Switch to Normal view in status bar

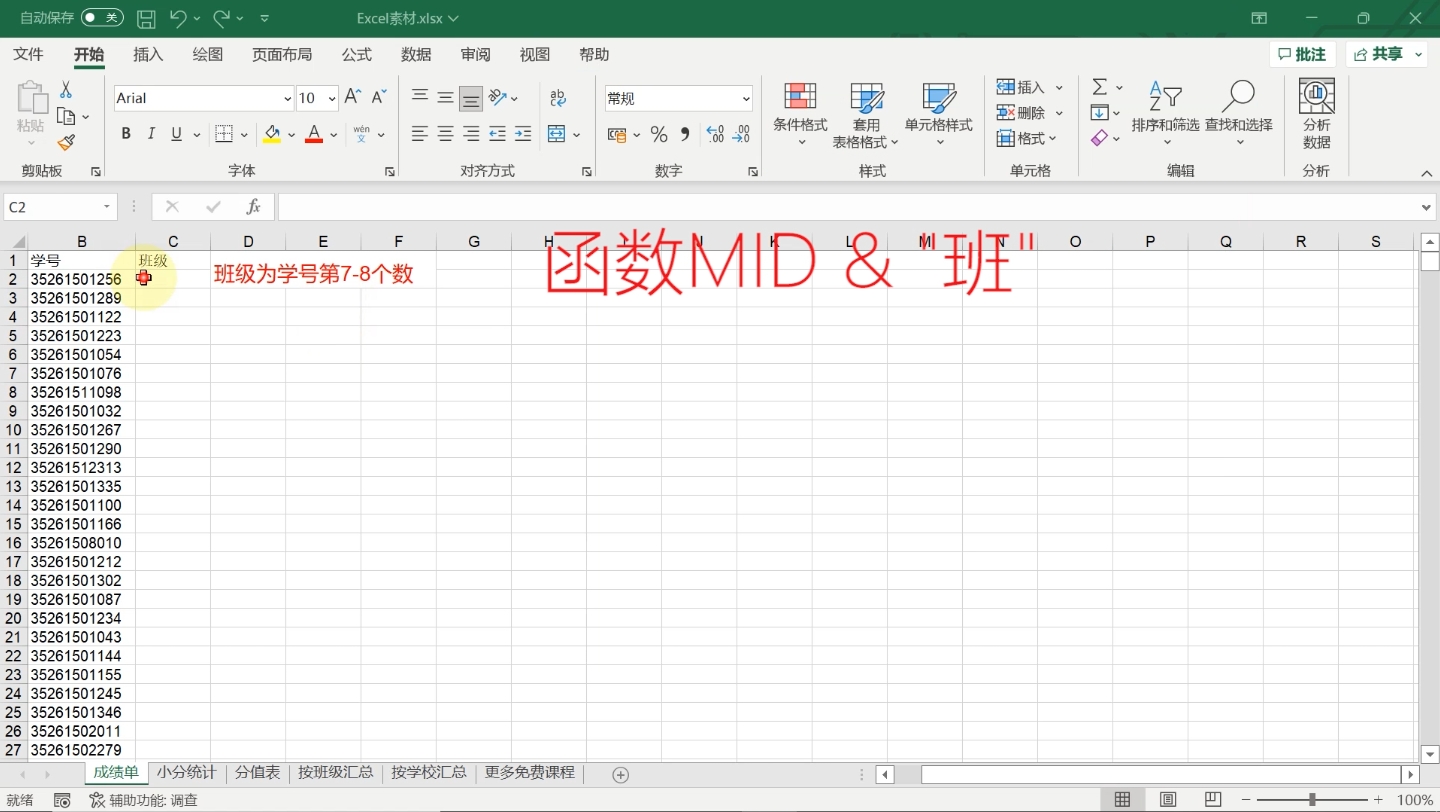click(1123, 800)
